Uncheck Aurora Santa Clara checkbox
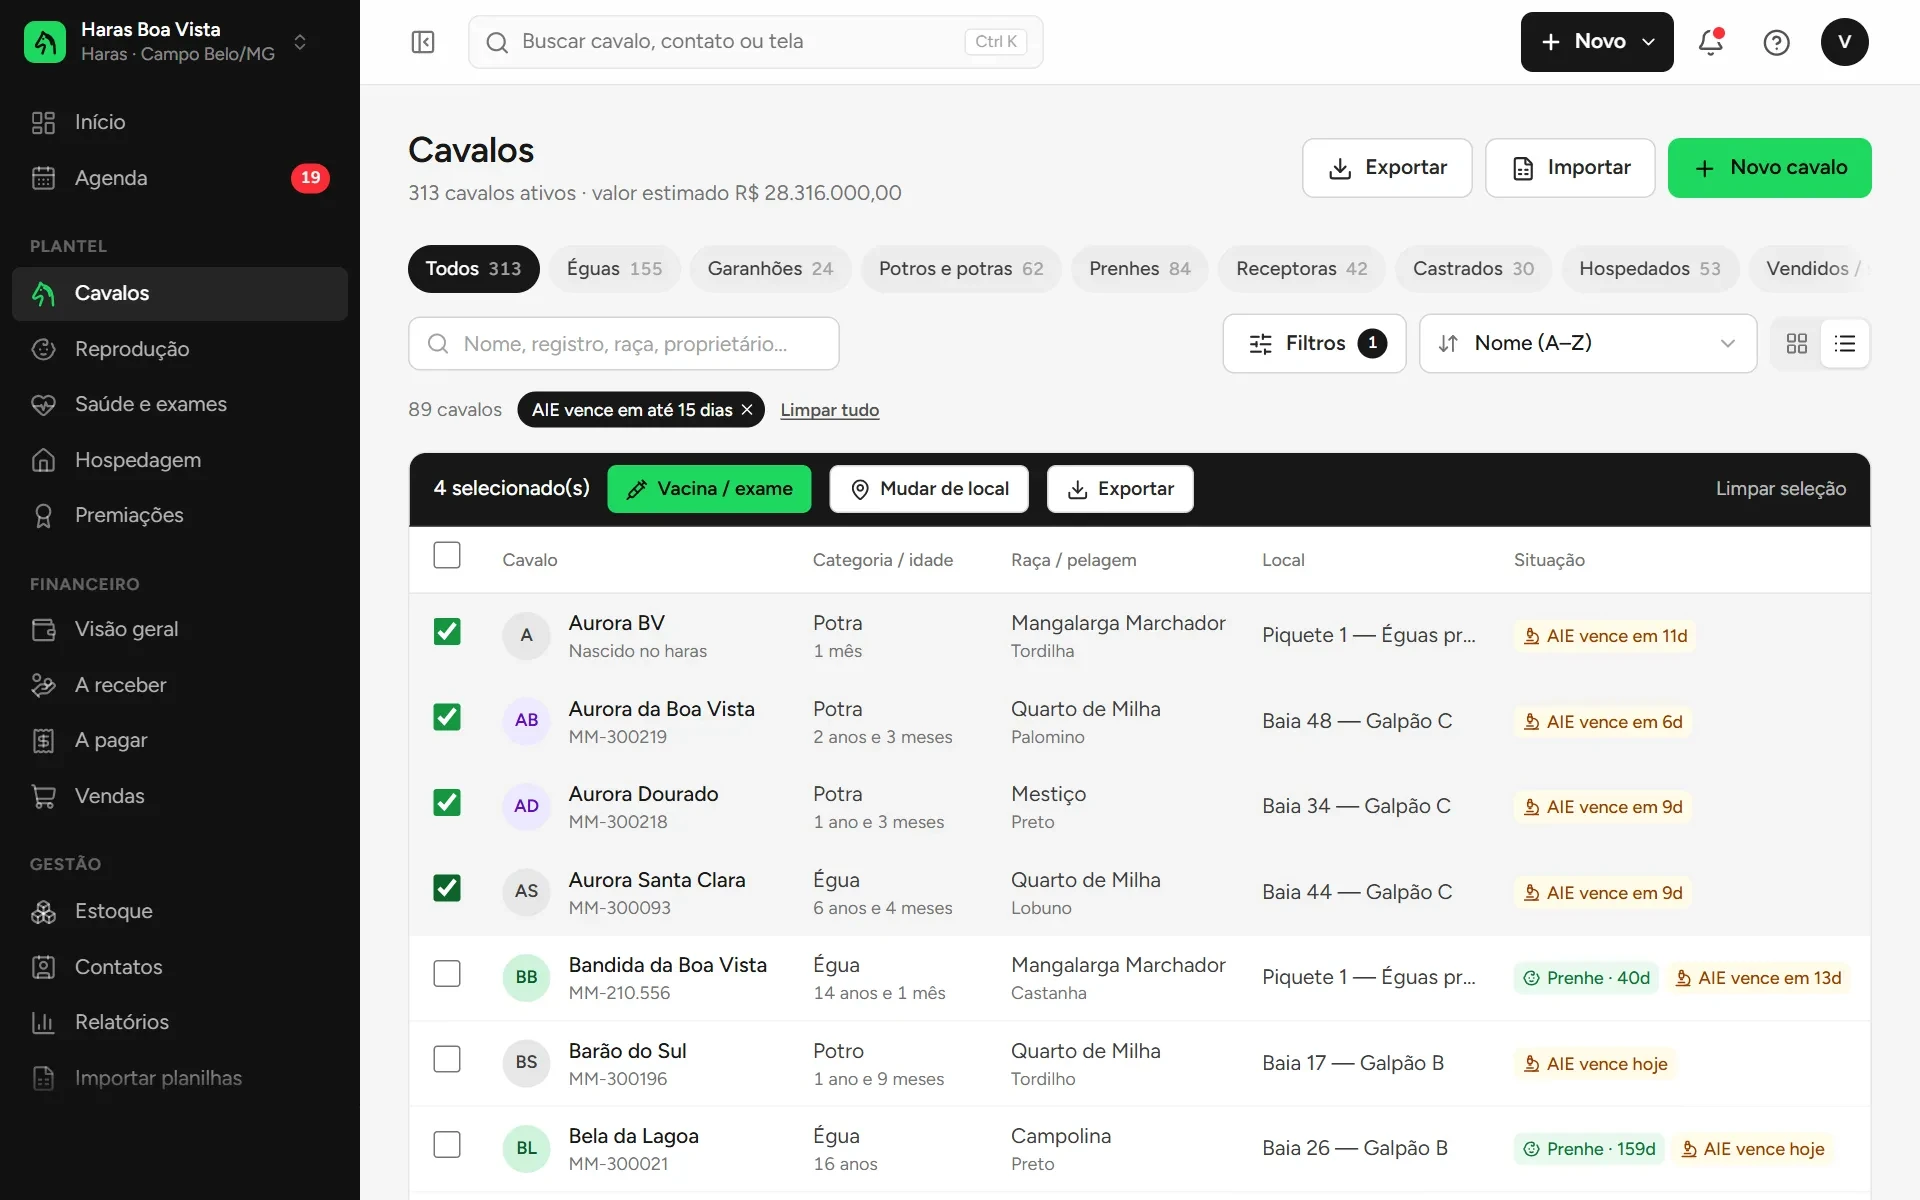Image resolution: width=1920 pixels, height=1200 pixels. point(447,888)
